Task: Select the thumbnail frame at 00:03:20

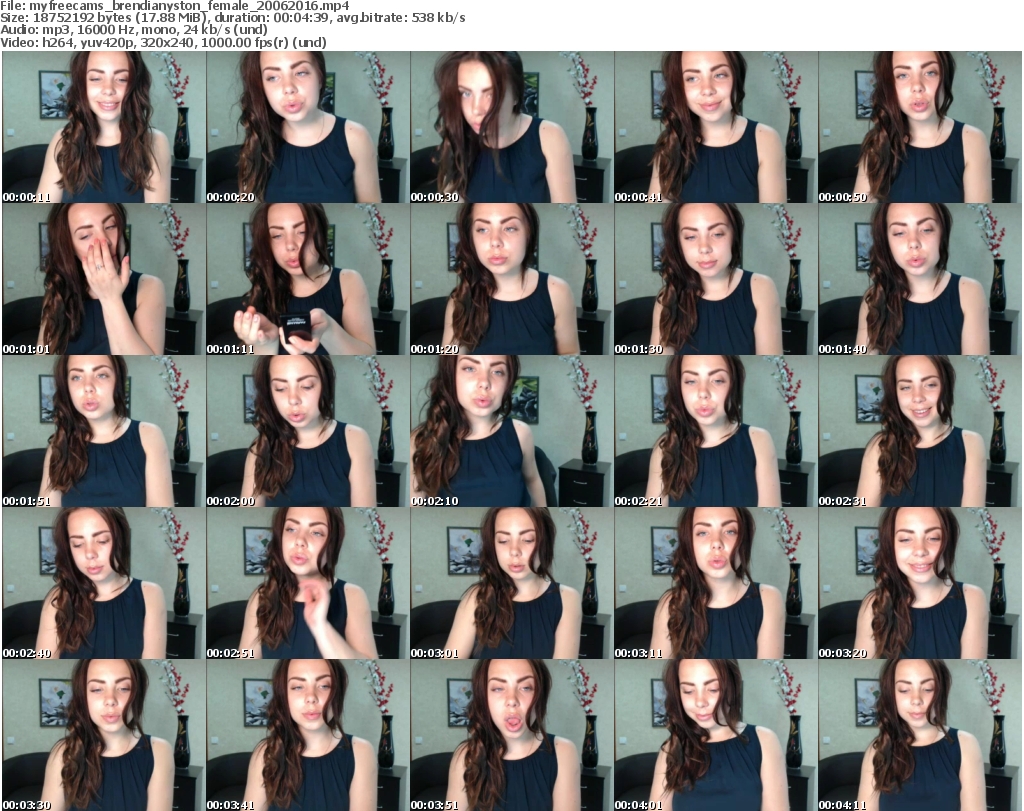Action: click(x=920, y=584)
